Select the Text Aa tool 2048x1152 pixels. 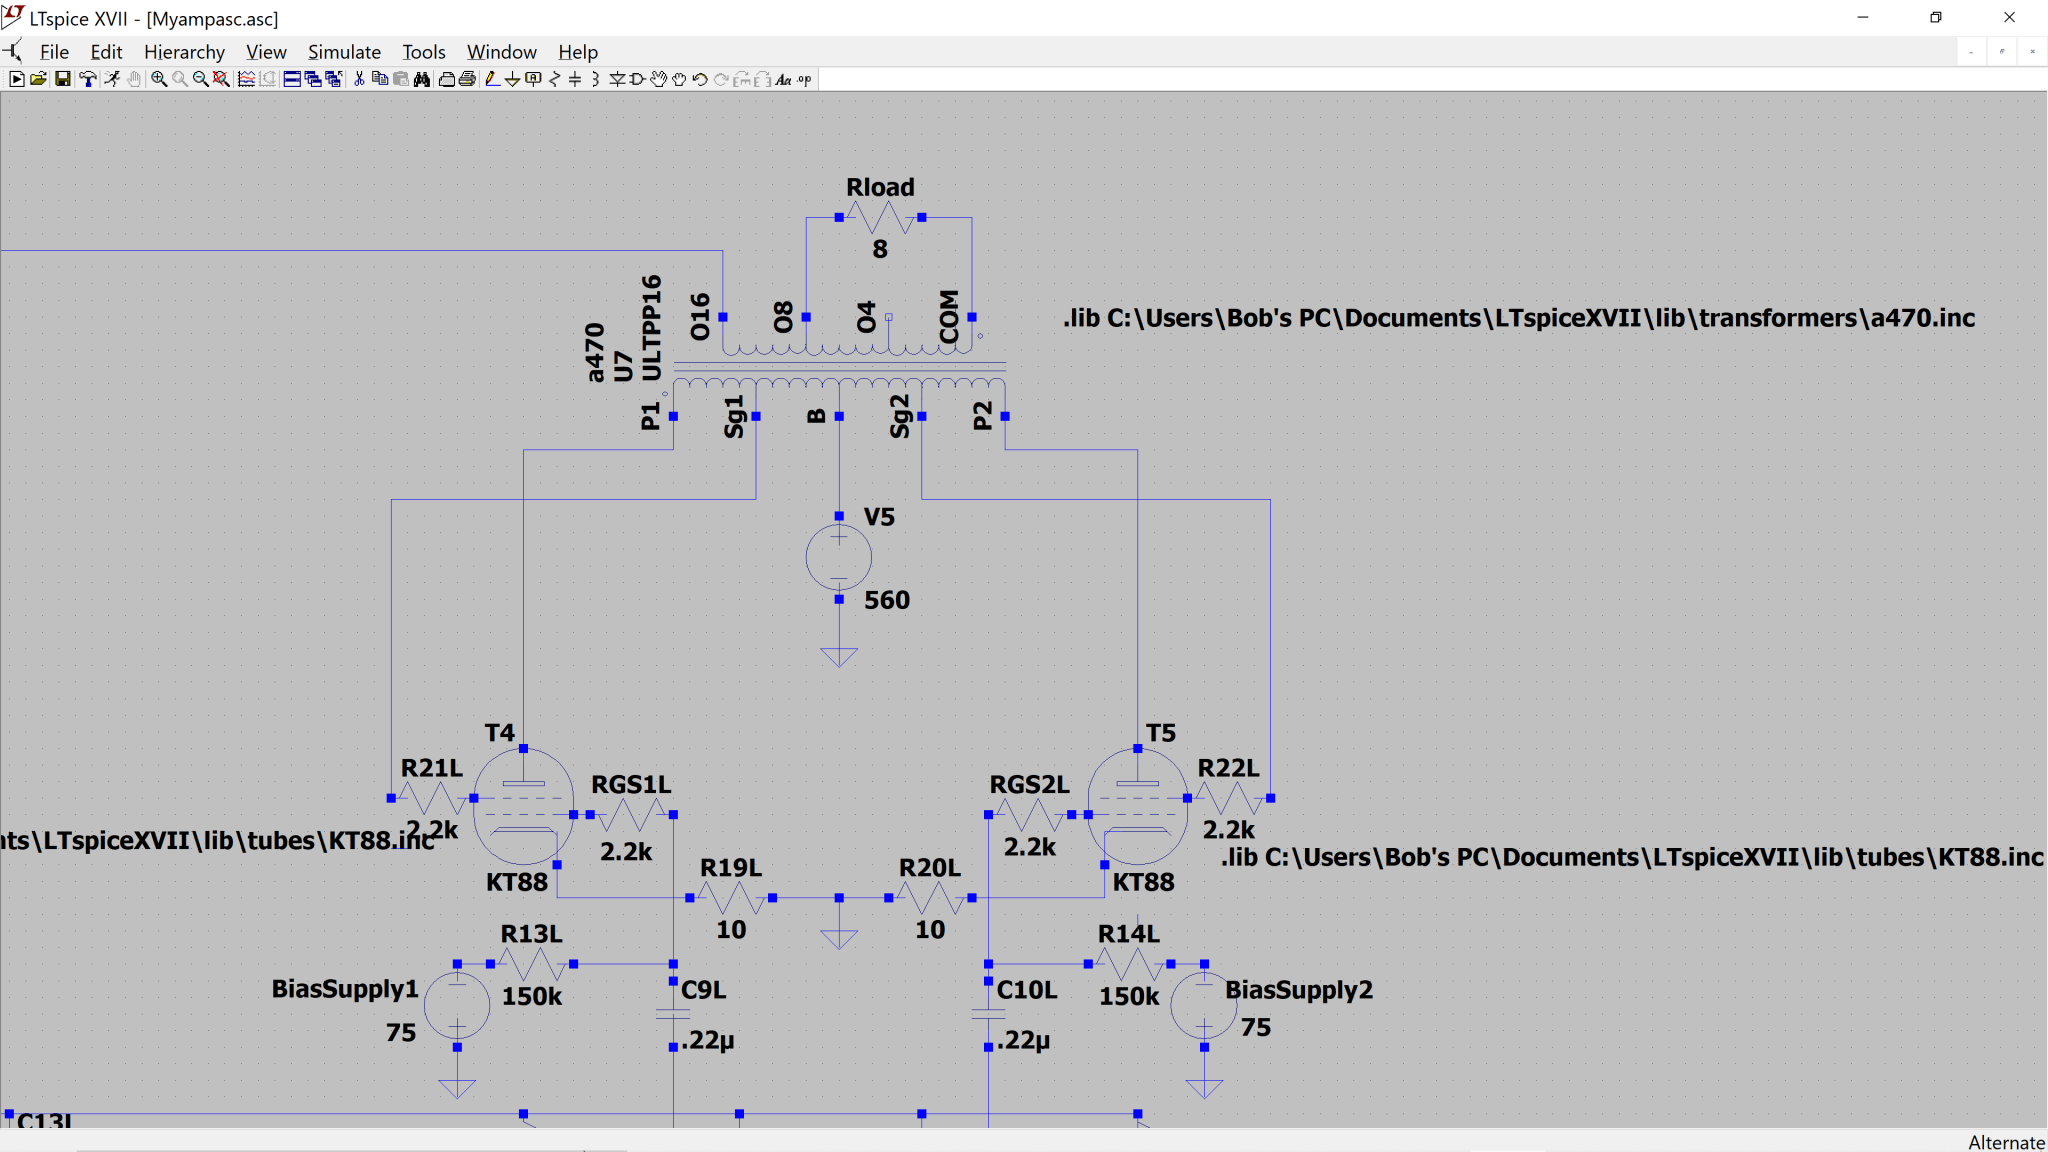pyautogui.click(x=783, y=79)
